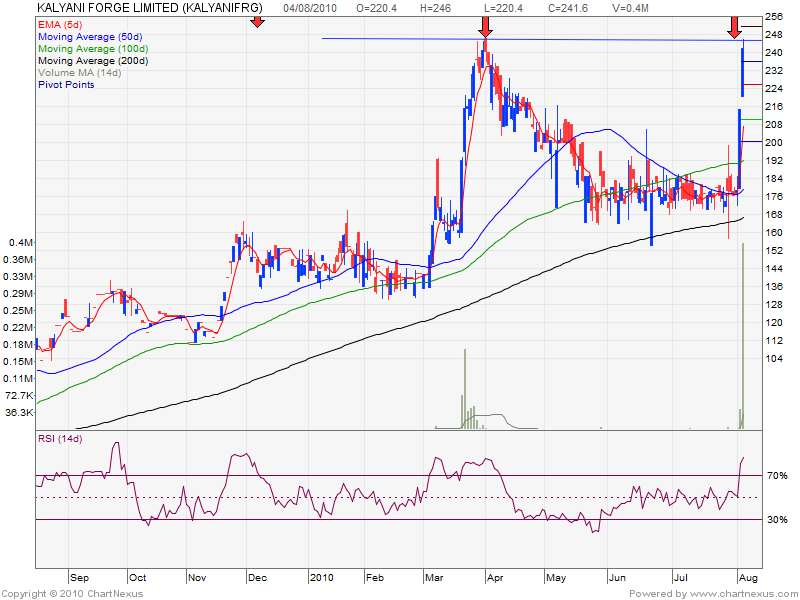800x600 pixels.
Task: Click the RSI (14d) panel label
Action: pos(60,439)
